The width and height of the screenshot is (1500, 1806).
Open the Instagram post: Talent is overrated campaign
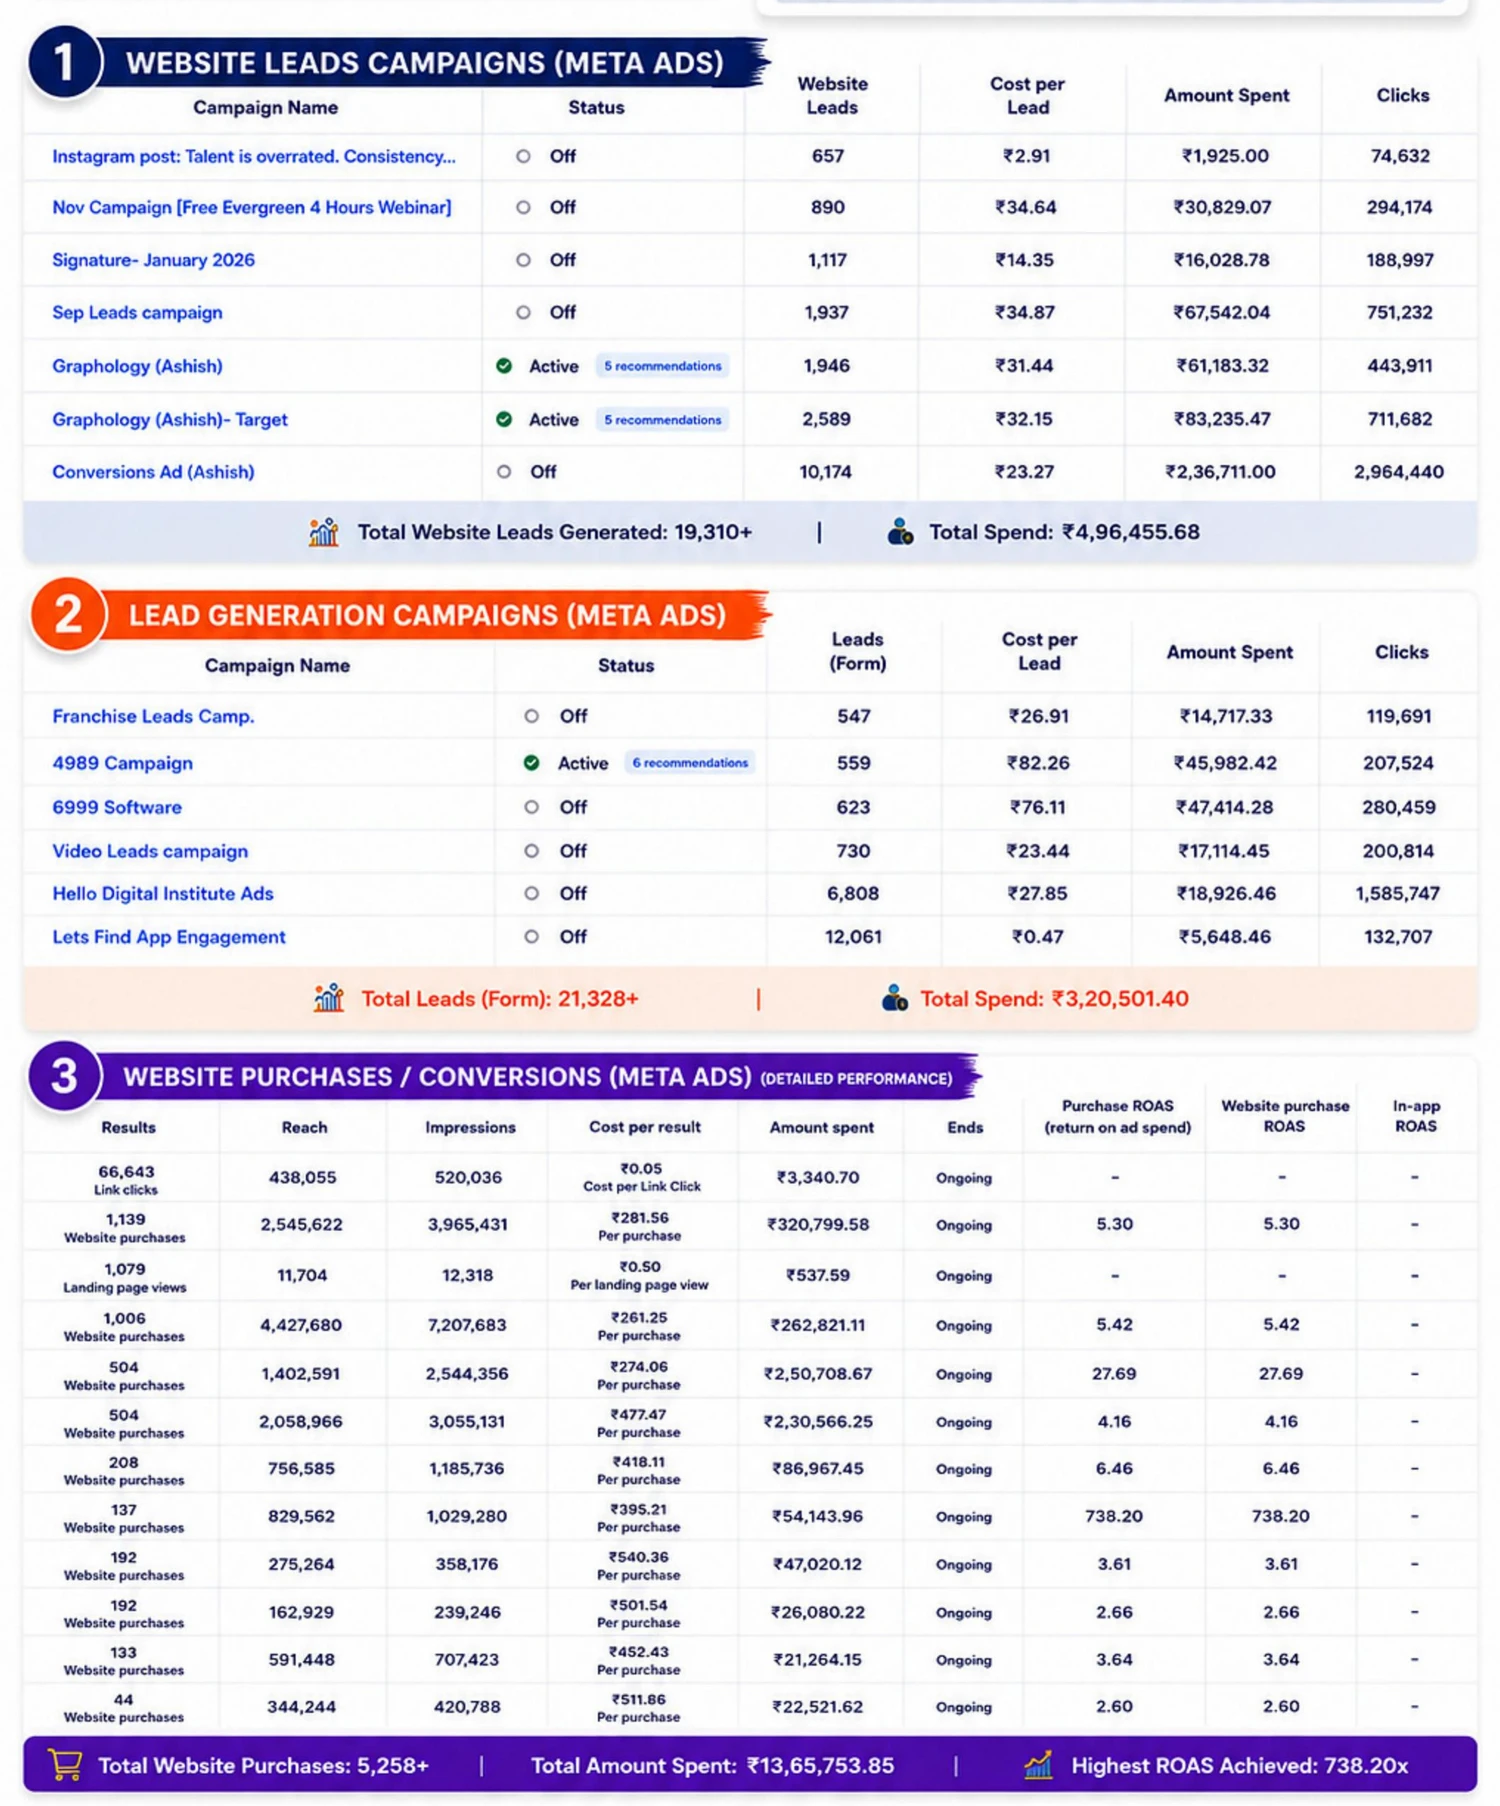254,156
